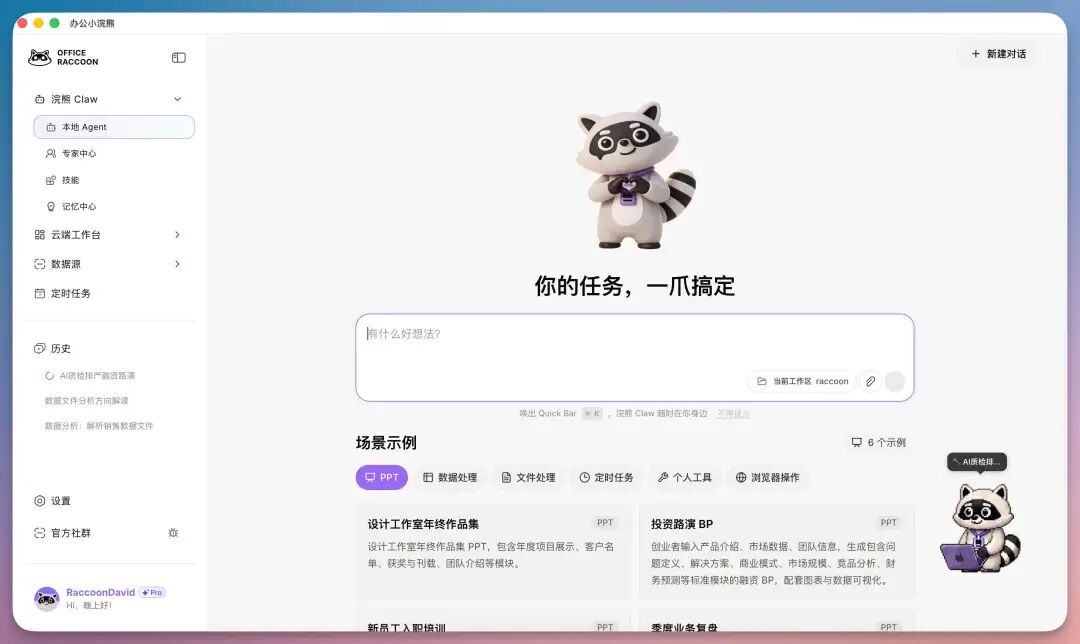The height and width of the screenshot is (644, 1080).
Task: Click the RaccoonDavid username
Action: coord(101,592)
